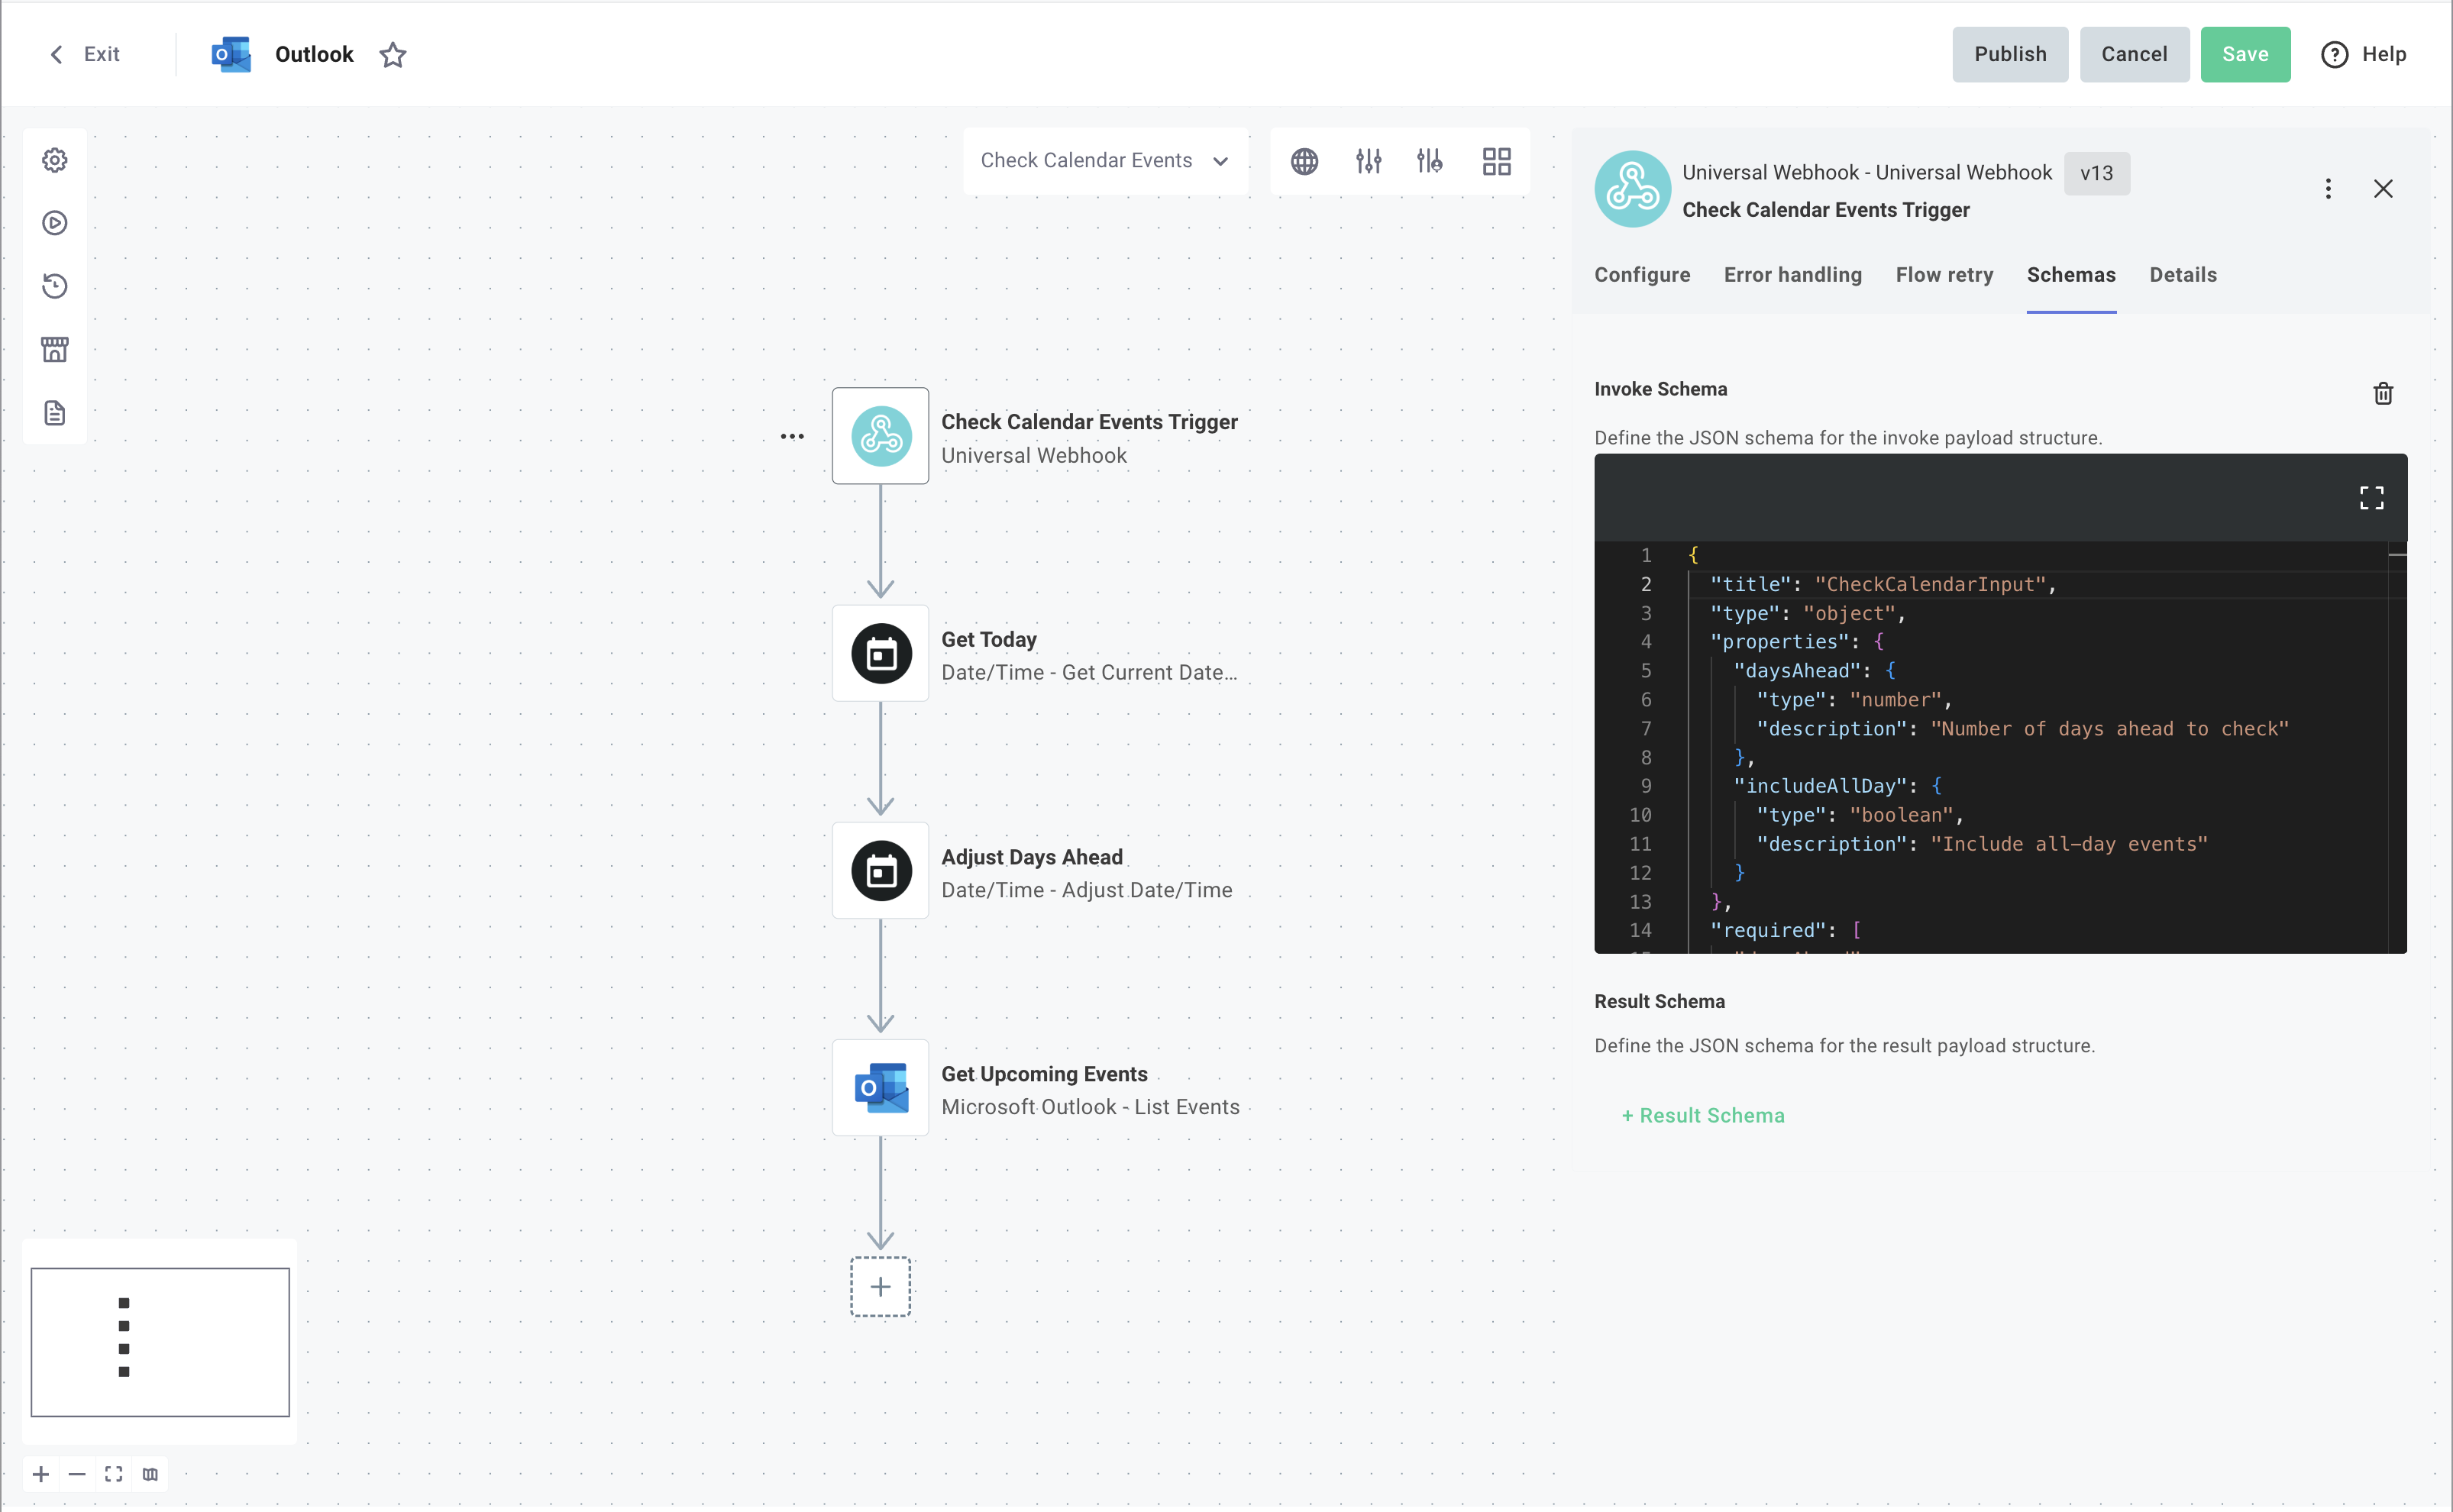
Task: Open flow settings from the left sidebar
Action: click(x=55, y=159)
